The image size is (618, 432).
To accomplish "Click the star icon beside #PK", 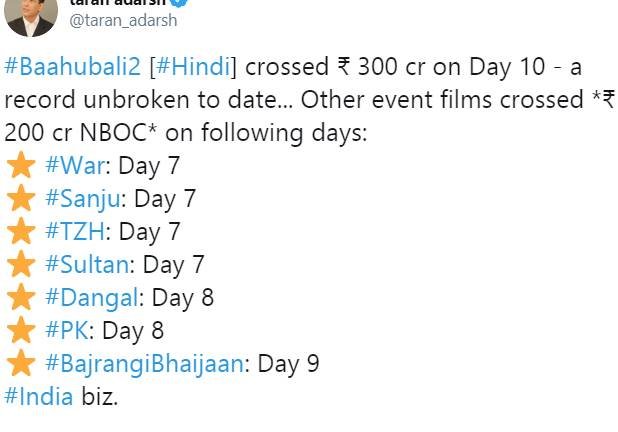I will pyautogui.click(x=21, y=330).
